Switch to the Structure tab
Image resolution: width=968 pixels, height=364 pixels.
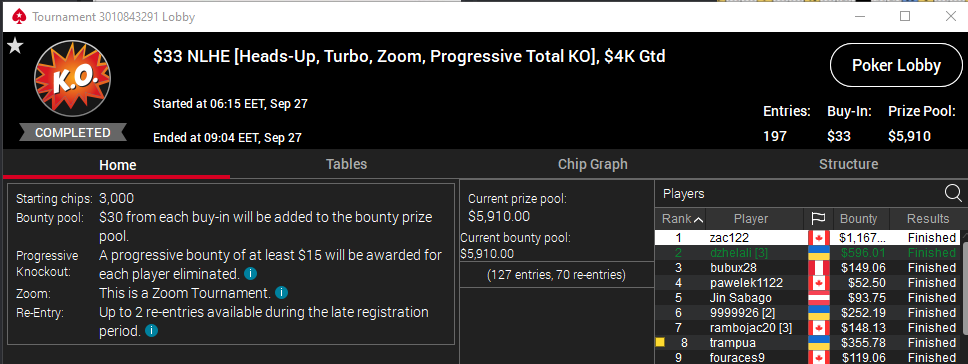pyautogui.click(x=848, y=164)
